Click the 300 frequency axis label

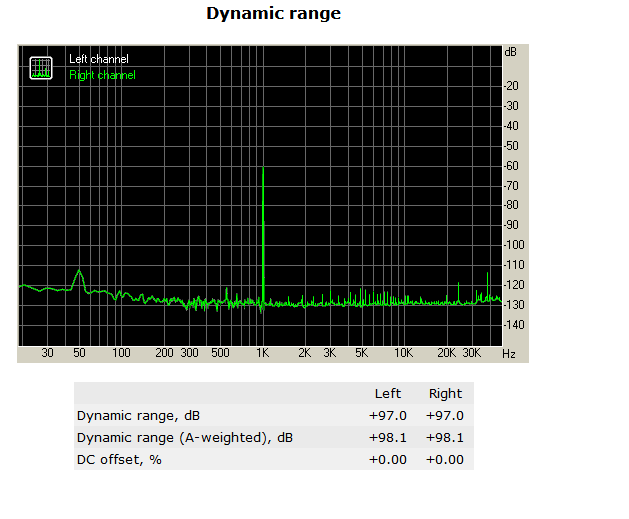189,353
